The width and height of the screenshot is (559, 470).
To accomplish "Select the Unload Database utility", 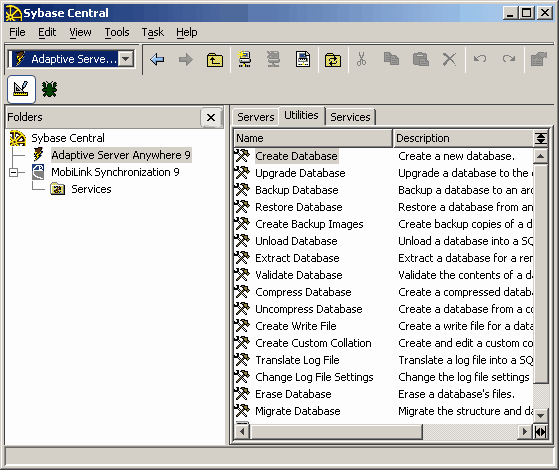I will click(x=296, y=241).
